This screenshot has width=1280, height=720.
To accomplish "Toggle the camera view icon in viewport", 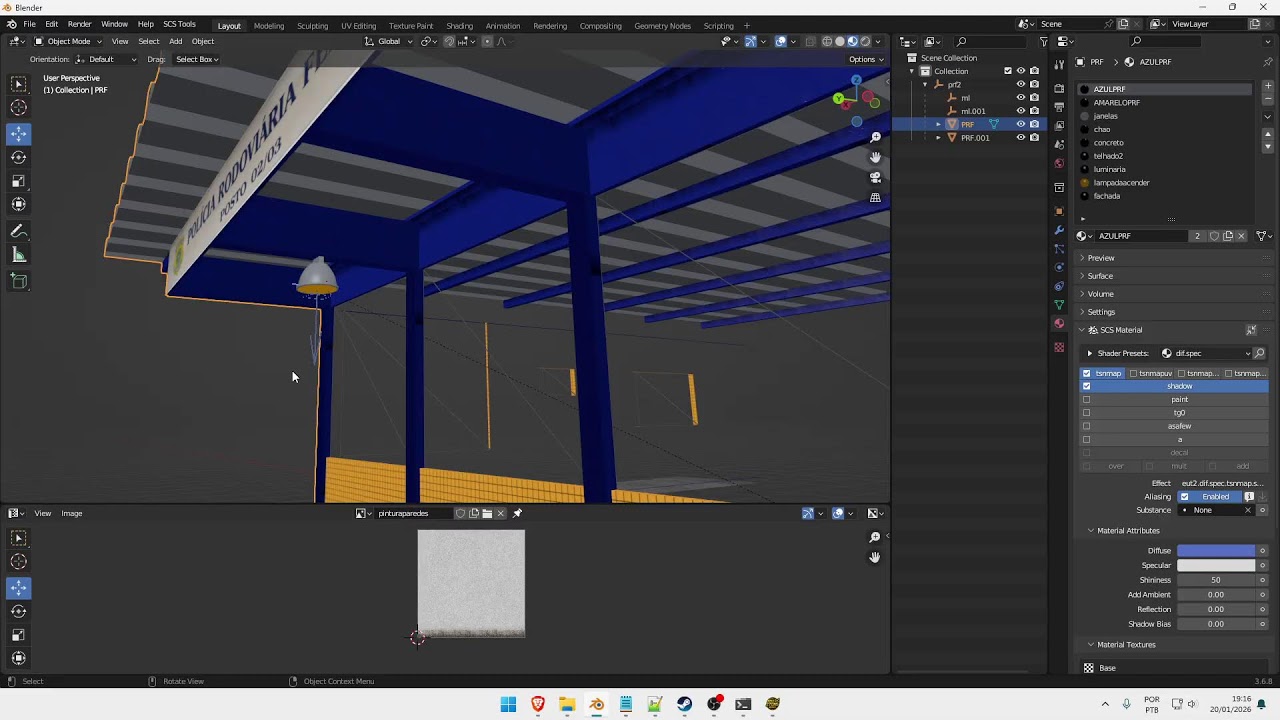I will pos(875,177).
